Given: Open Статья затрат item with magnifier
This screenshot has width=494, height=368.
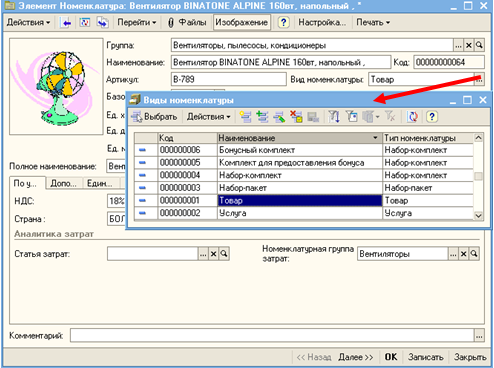Looking at the screenshot, I should [x=224, y=254].
